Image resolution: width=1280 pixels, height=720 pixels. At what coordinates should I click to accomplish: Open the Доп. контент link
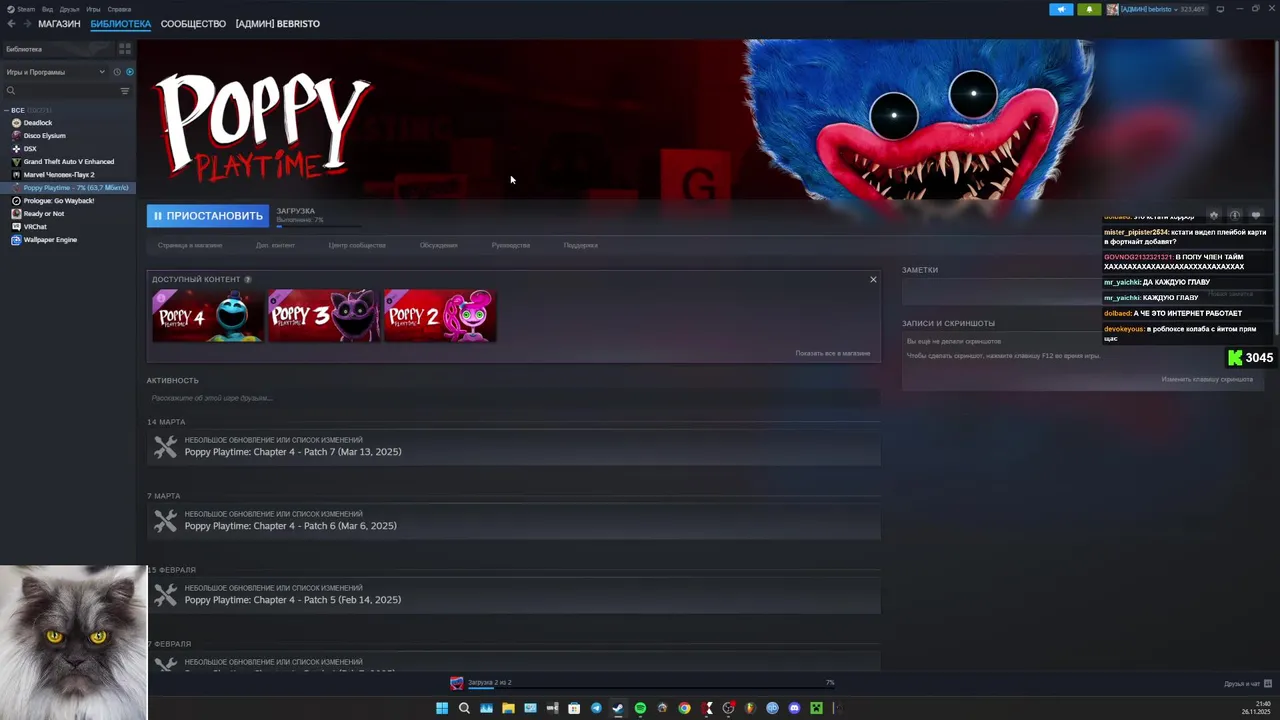click(275, 245)
